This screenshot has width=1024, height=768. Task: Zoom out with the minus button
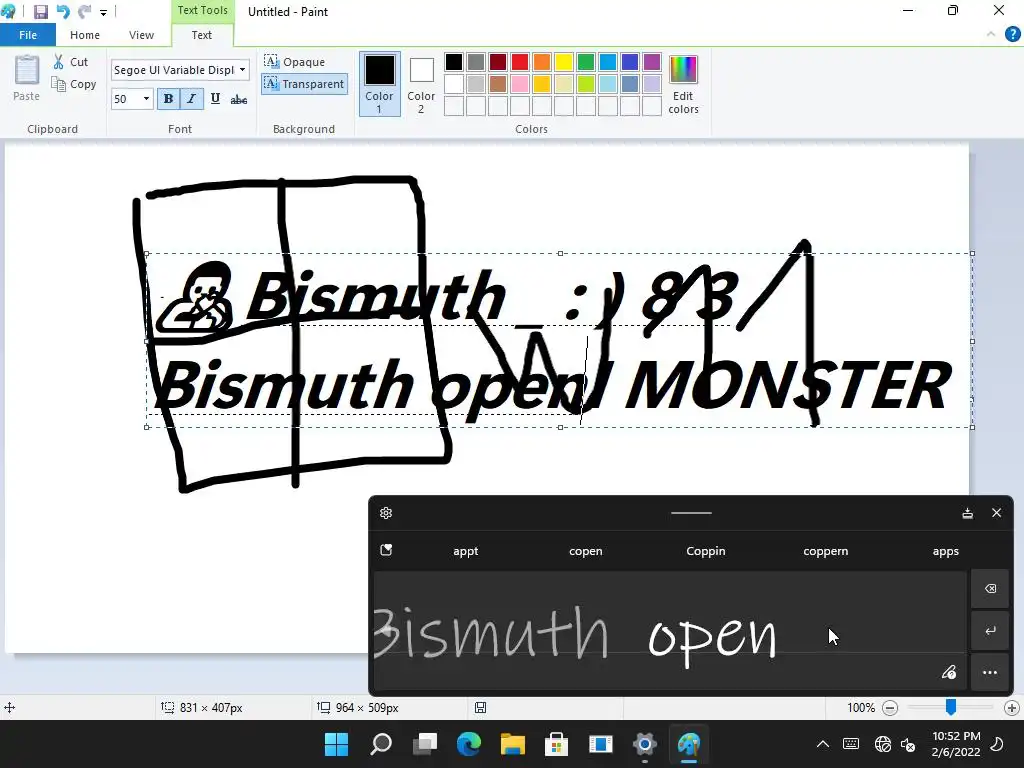tap(889, 708)
